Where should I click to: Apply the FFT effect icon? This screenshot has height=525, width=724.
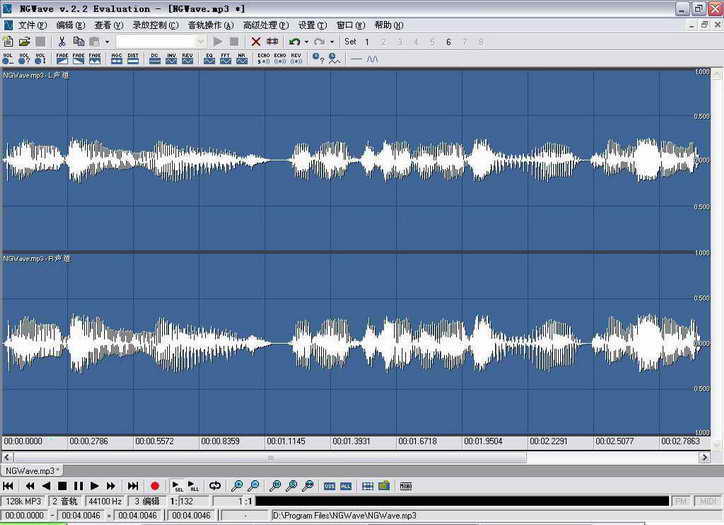pyautogui.click(x=225, y=58)
